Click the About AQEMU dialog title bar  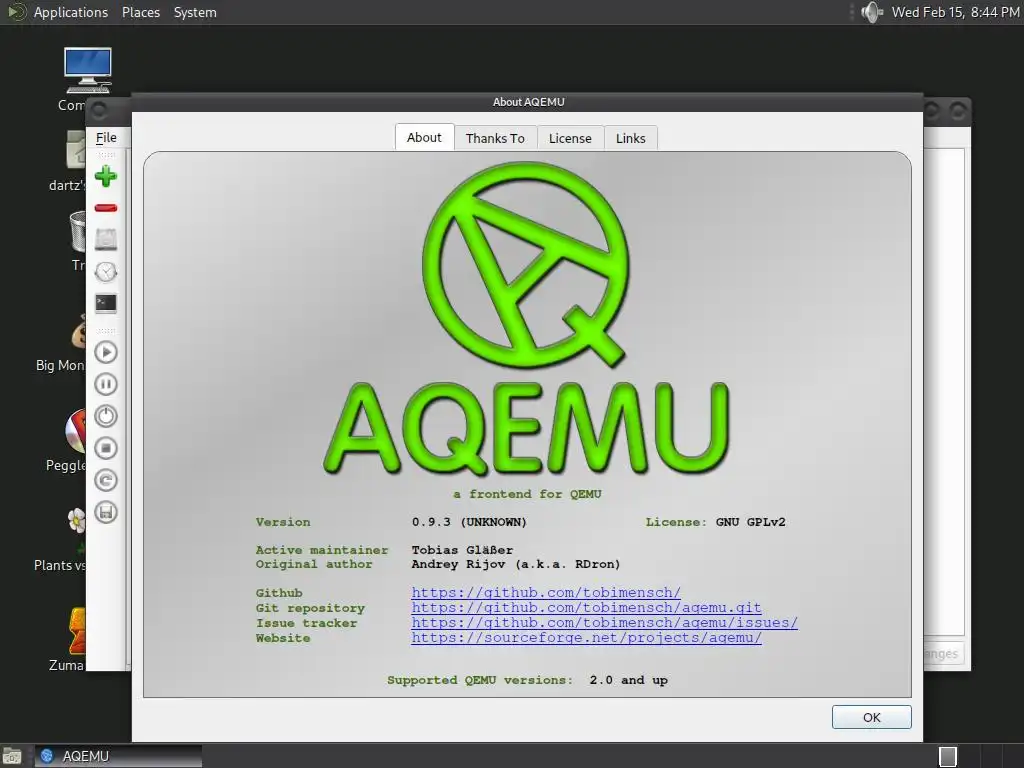click(x=528, y=102)
